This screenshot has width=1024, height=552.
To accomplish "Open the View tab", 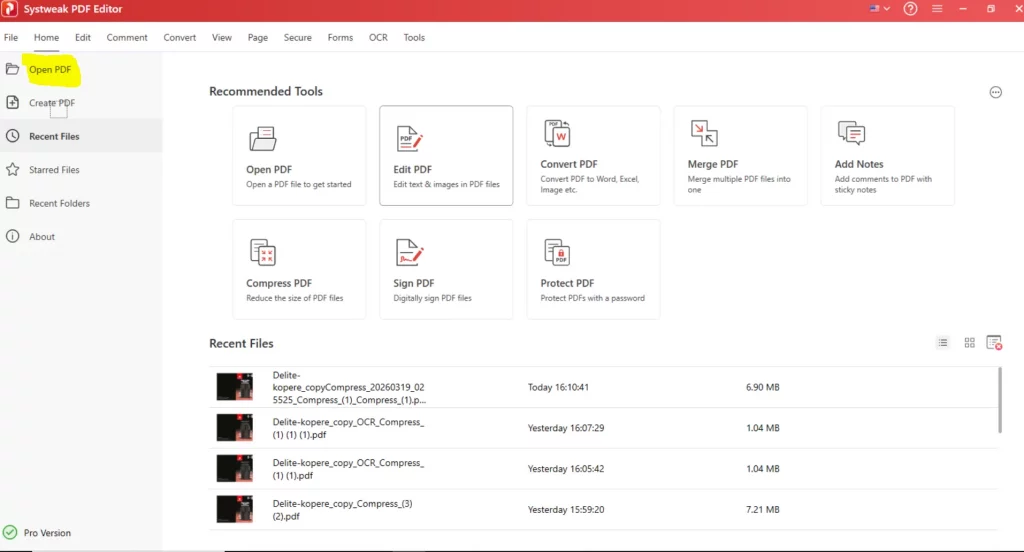I will coord(222,37).
